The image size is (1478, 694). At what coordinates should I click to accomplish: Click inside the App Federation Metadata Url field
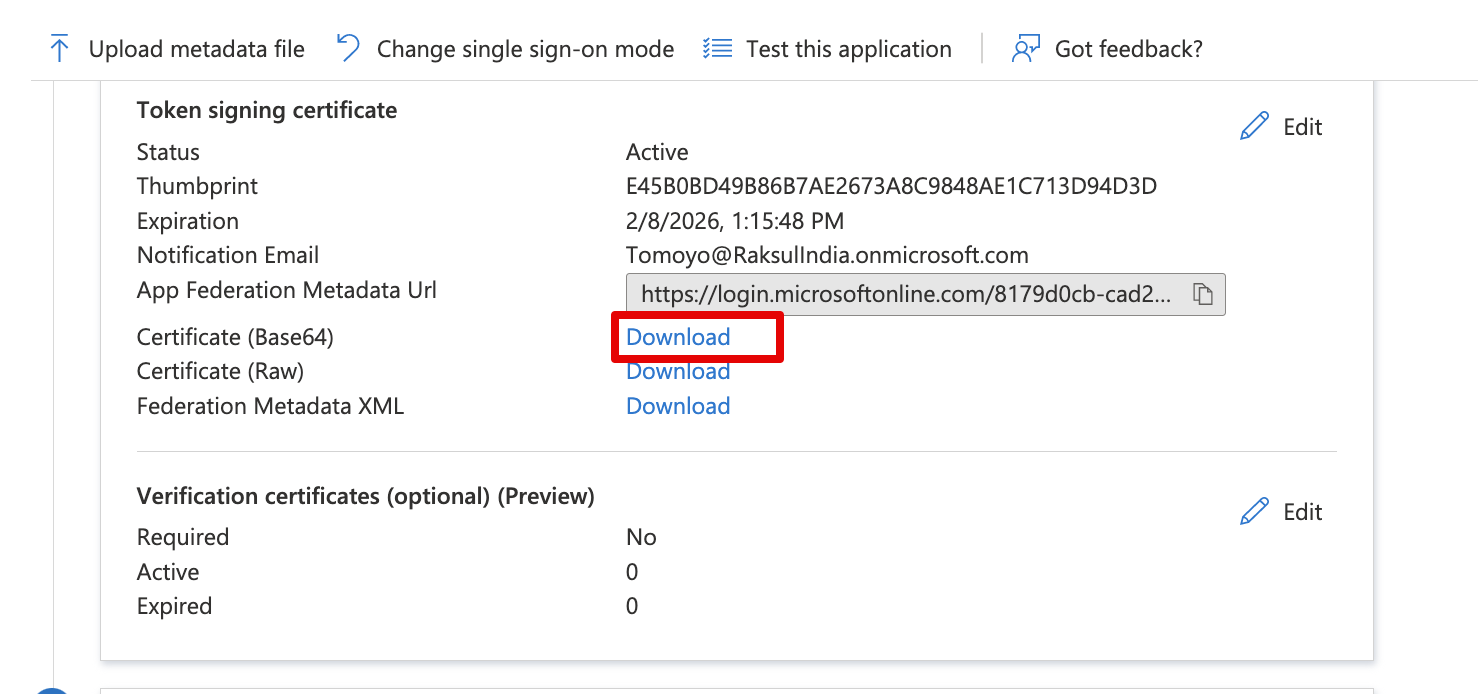[x=904, y=294]
